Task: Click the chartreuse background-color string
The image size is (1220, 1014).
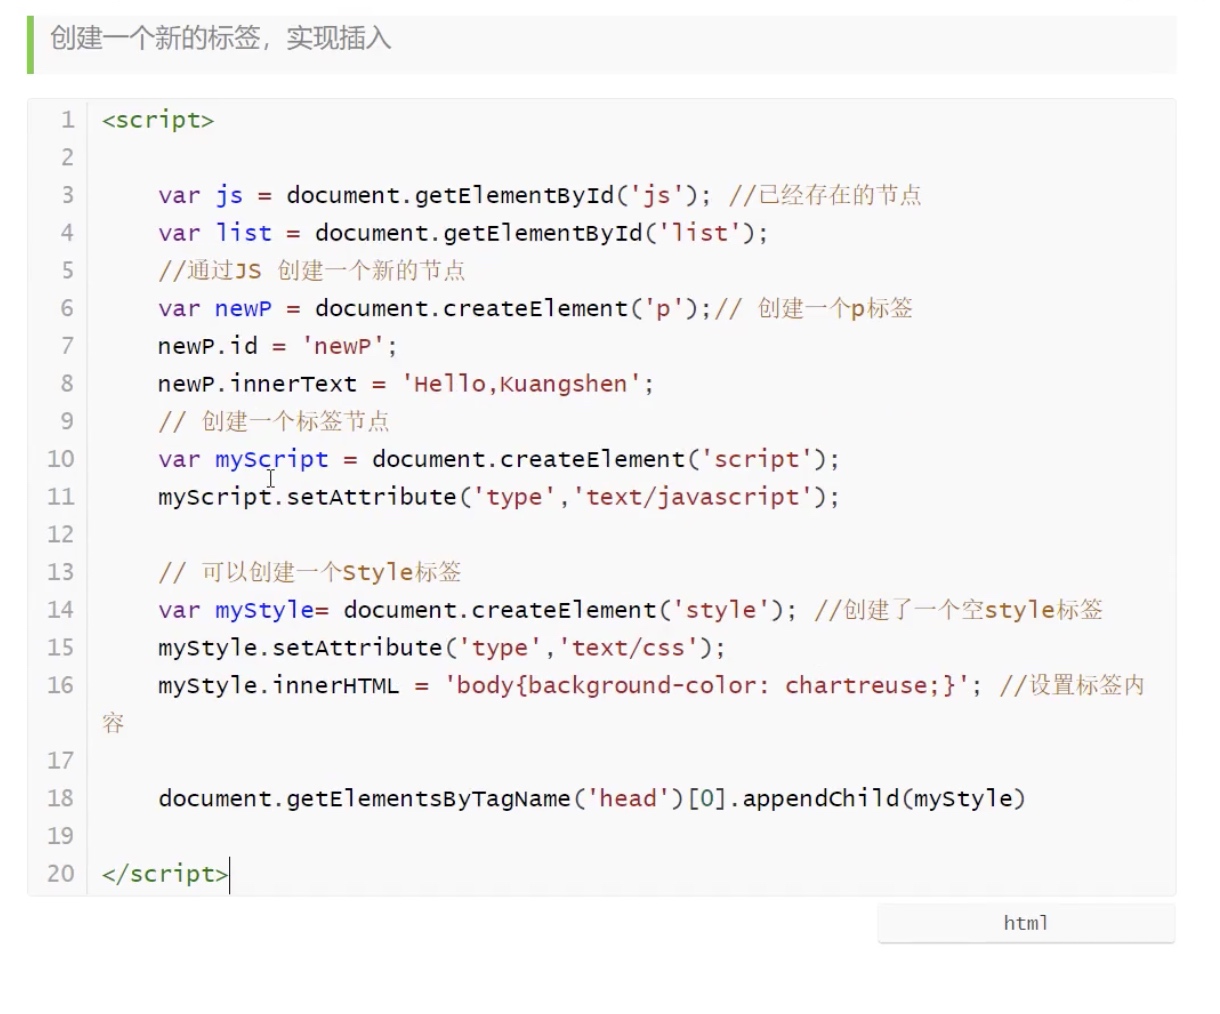Action: click(706, 686)
